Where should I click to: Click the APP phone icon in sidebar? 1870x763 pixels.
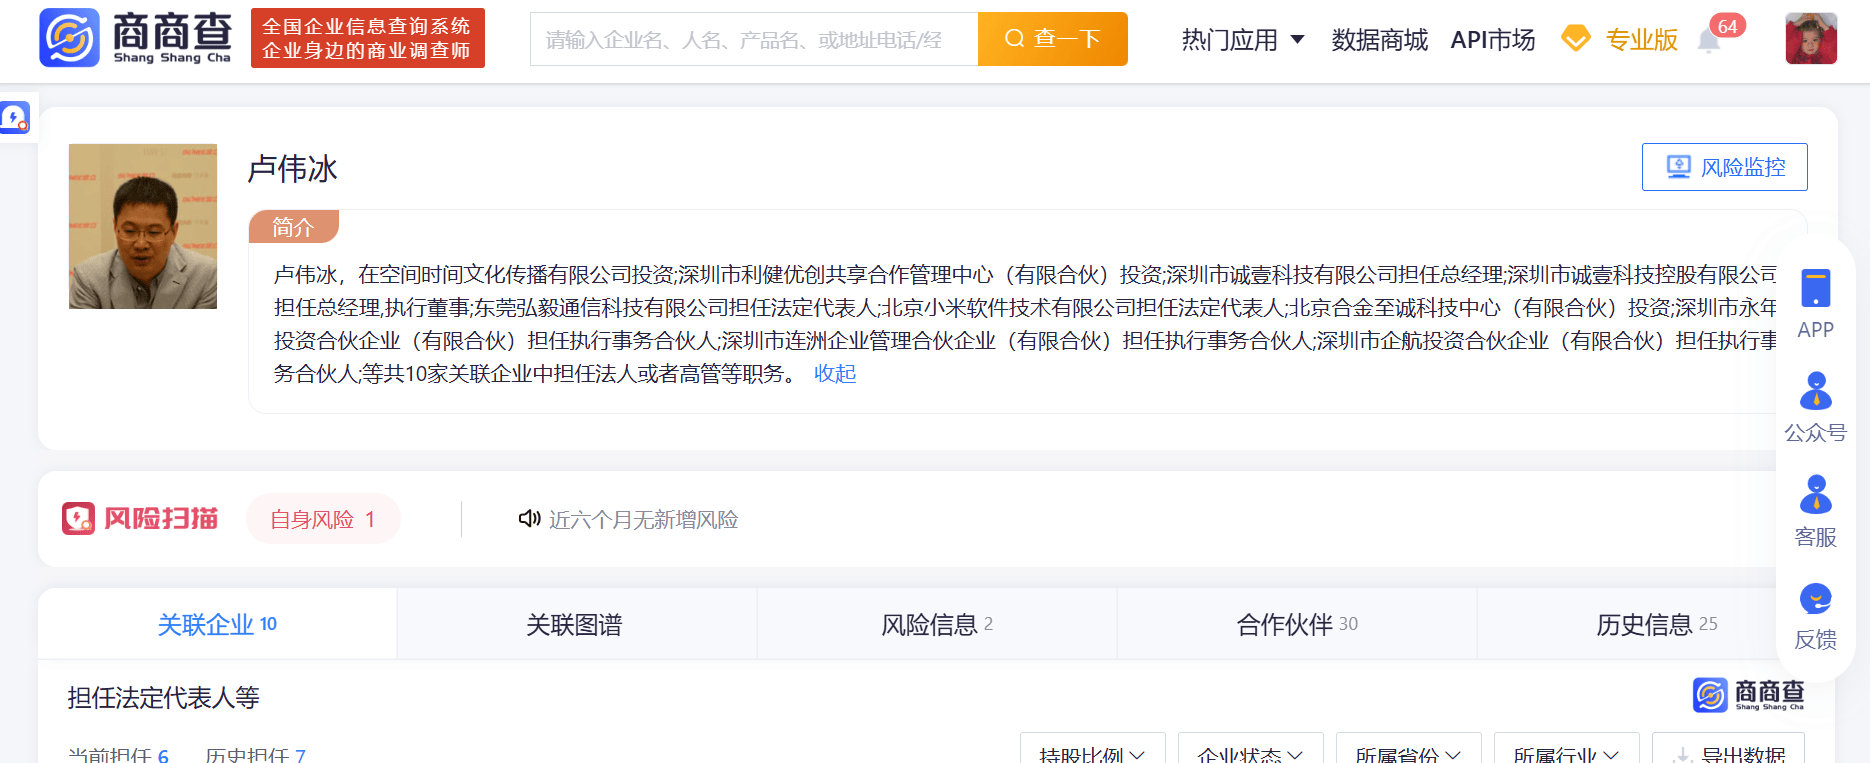[x=1815, y=288]
